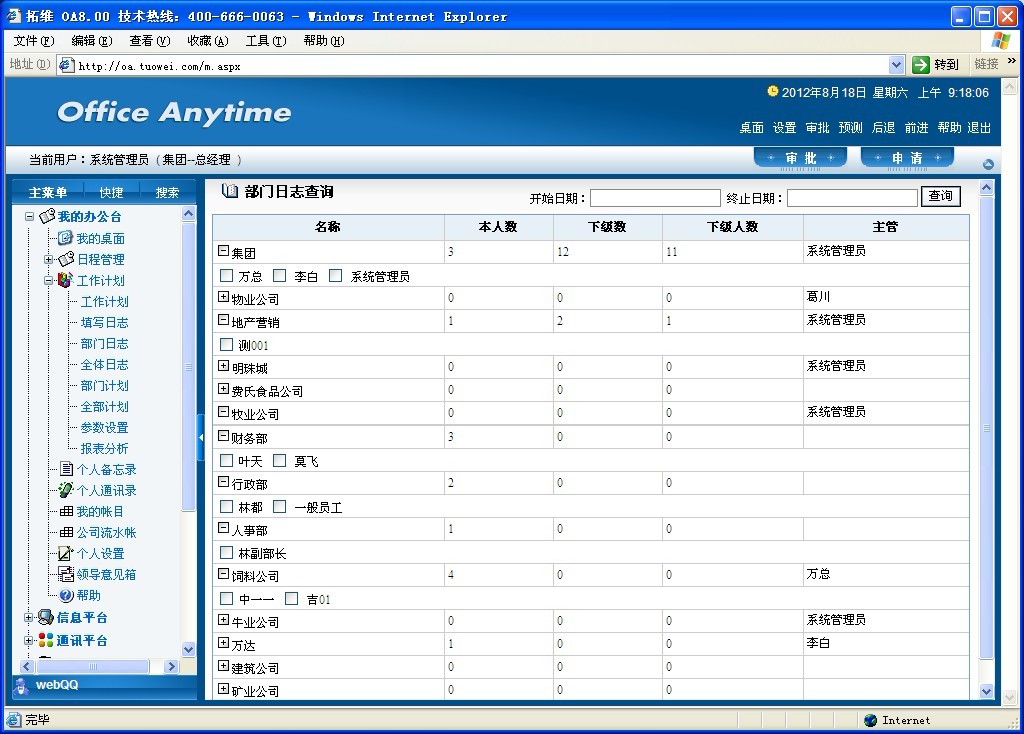Open the address bar URL dropdown

click(x=896, y=64)
